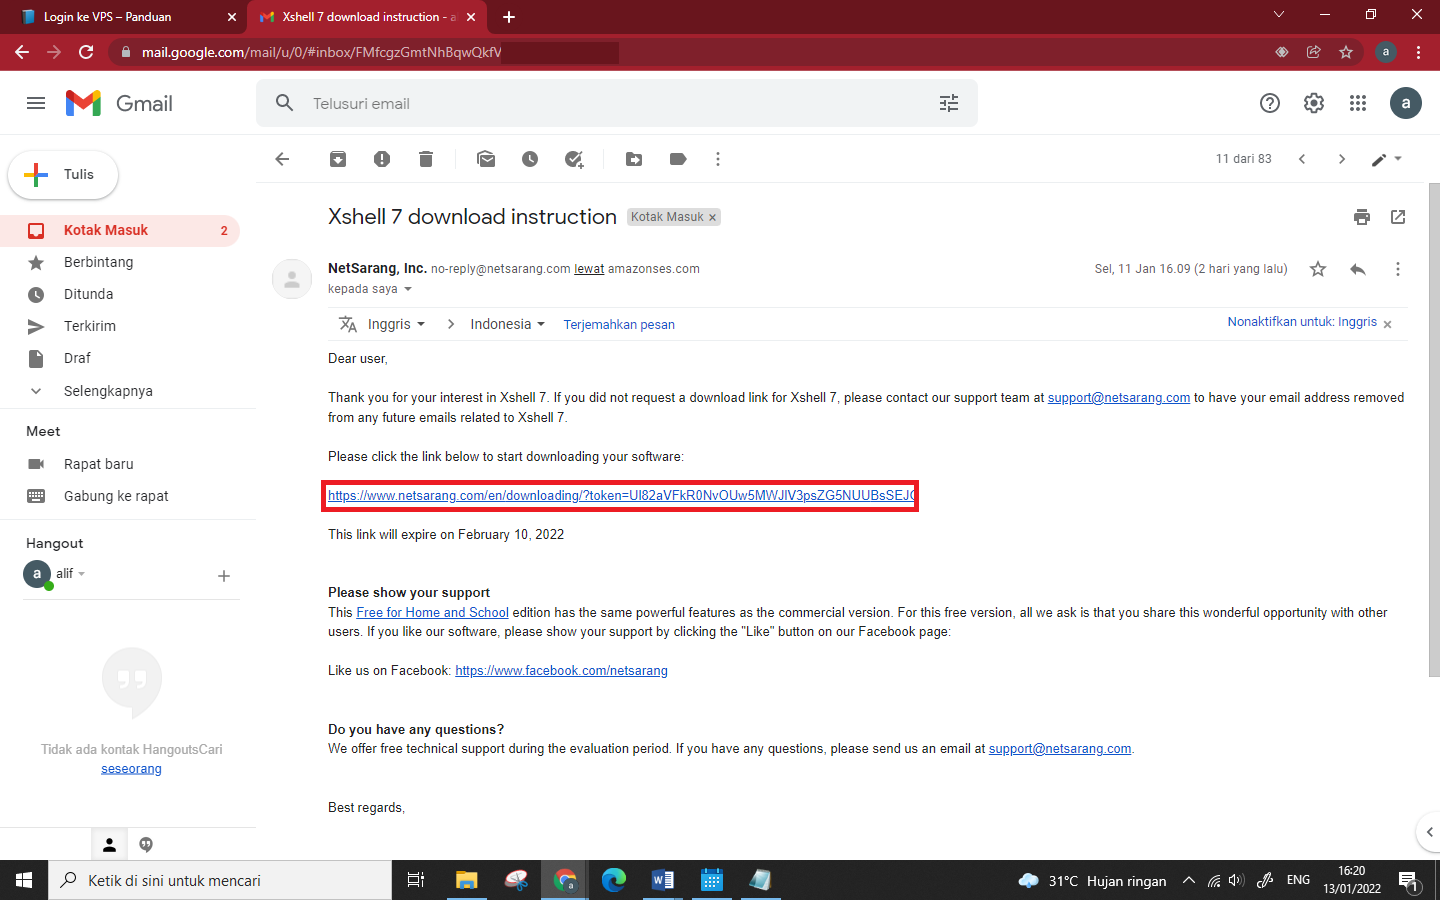Switch to Hangouts contacts tab icon
The height and width of the screenshot is (900, 1440).
coord(110,845)
